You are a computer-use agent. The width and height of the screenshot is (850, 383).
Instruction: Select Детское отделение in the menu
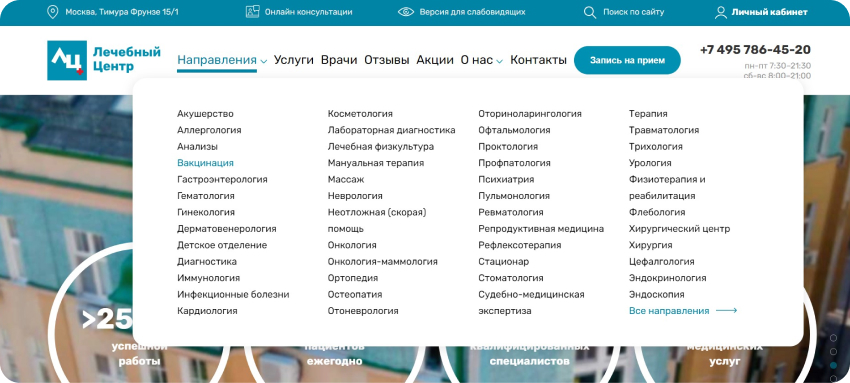pyautogui.click(x=222, y=245)
